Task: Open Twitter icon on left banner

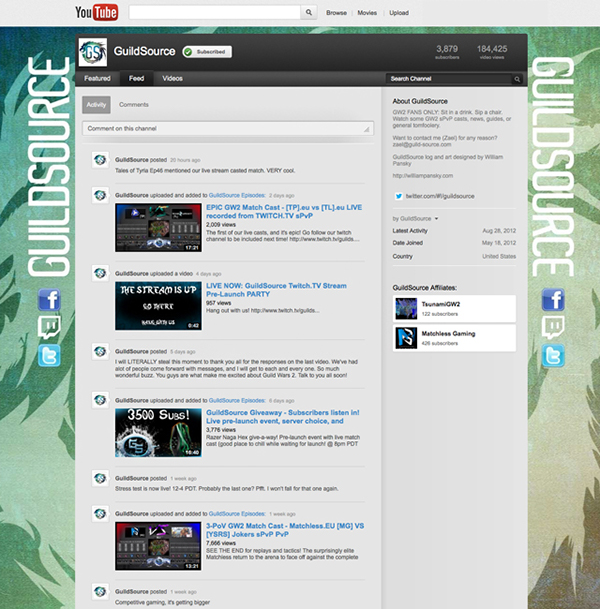Action: point(49,355)
